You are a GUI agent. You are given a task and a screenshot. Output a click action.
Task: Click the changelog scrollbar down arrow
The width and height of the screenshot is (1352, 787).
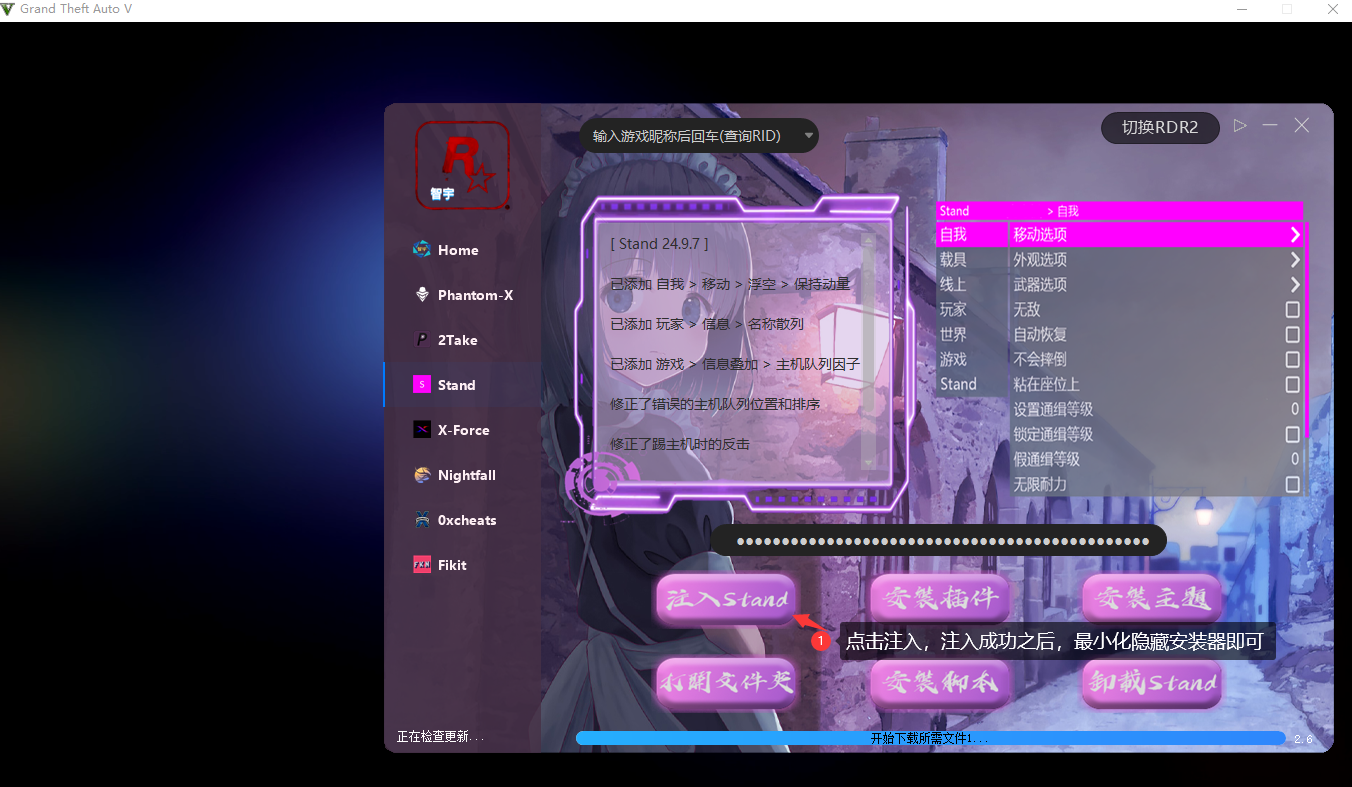click(x=868, y=462)
